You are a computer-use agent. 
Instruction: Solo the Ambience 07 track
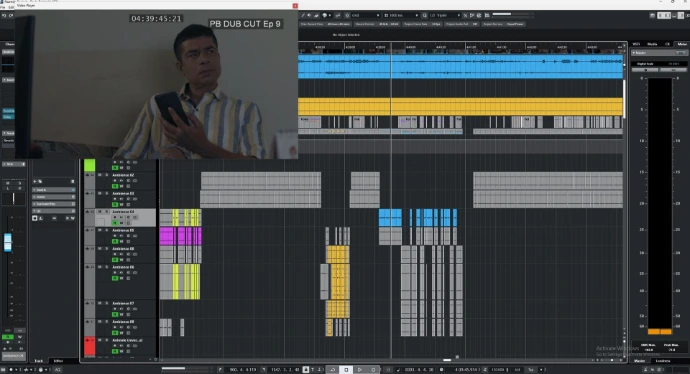coord(106,304)
